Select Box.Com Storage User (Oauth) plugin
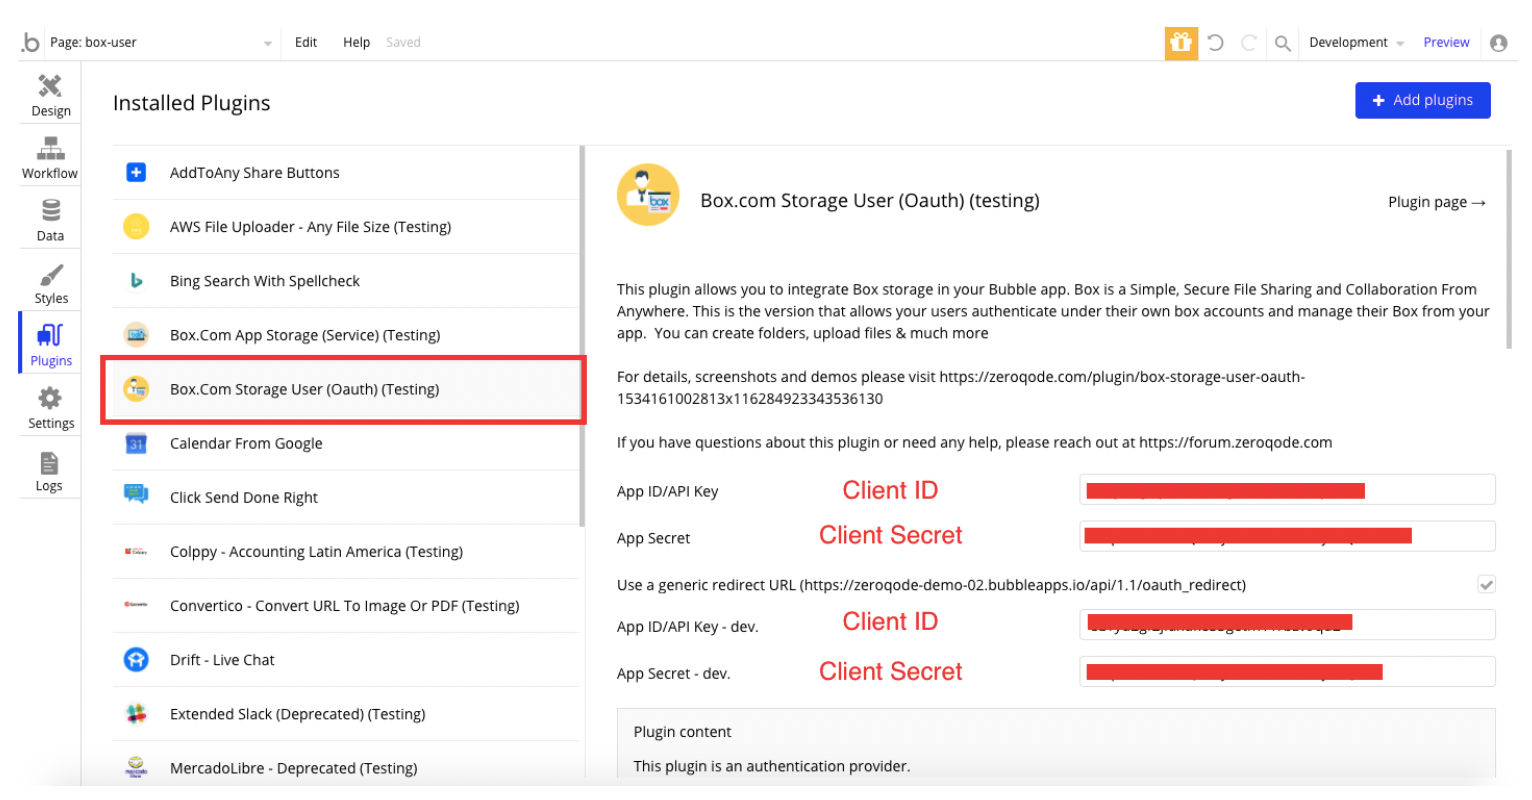Viewport: 1532px width, 800px height. pyautogui.click(x=346, y=389)
